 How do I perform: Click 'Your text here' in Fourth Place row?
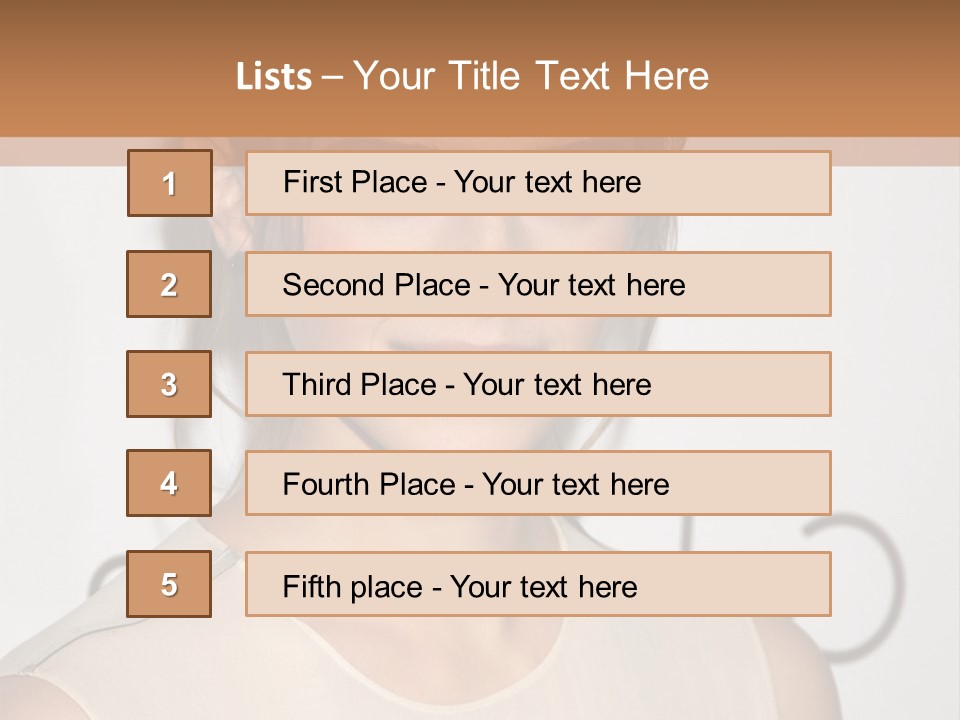tap(575, 485)
